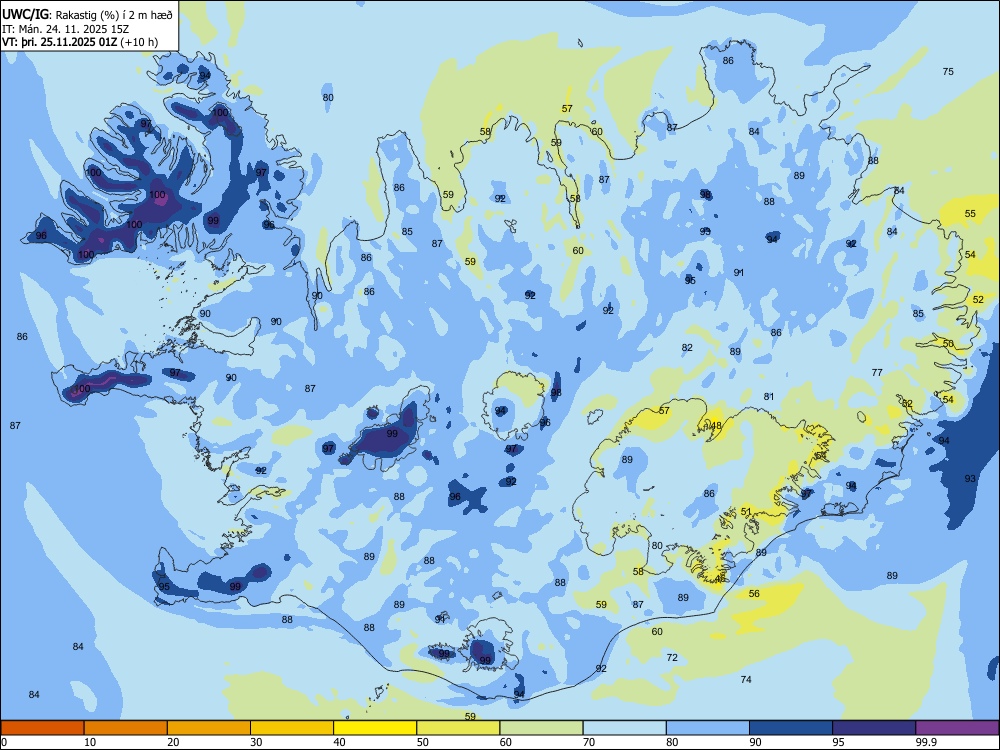Click the '51' humidity value on the map
The image size is (1000, 750).
tap(746, 512)
